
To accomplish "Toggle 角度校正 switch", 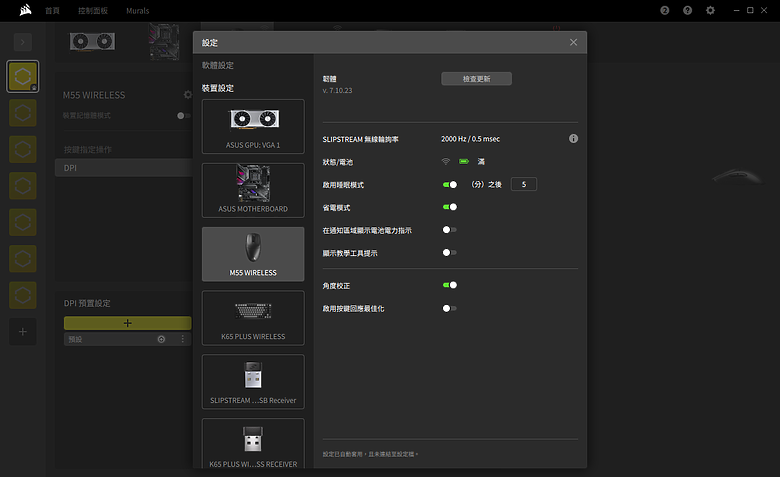I will [x=450, y=285].
